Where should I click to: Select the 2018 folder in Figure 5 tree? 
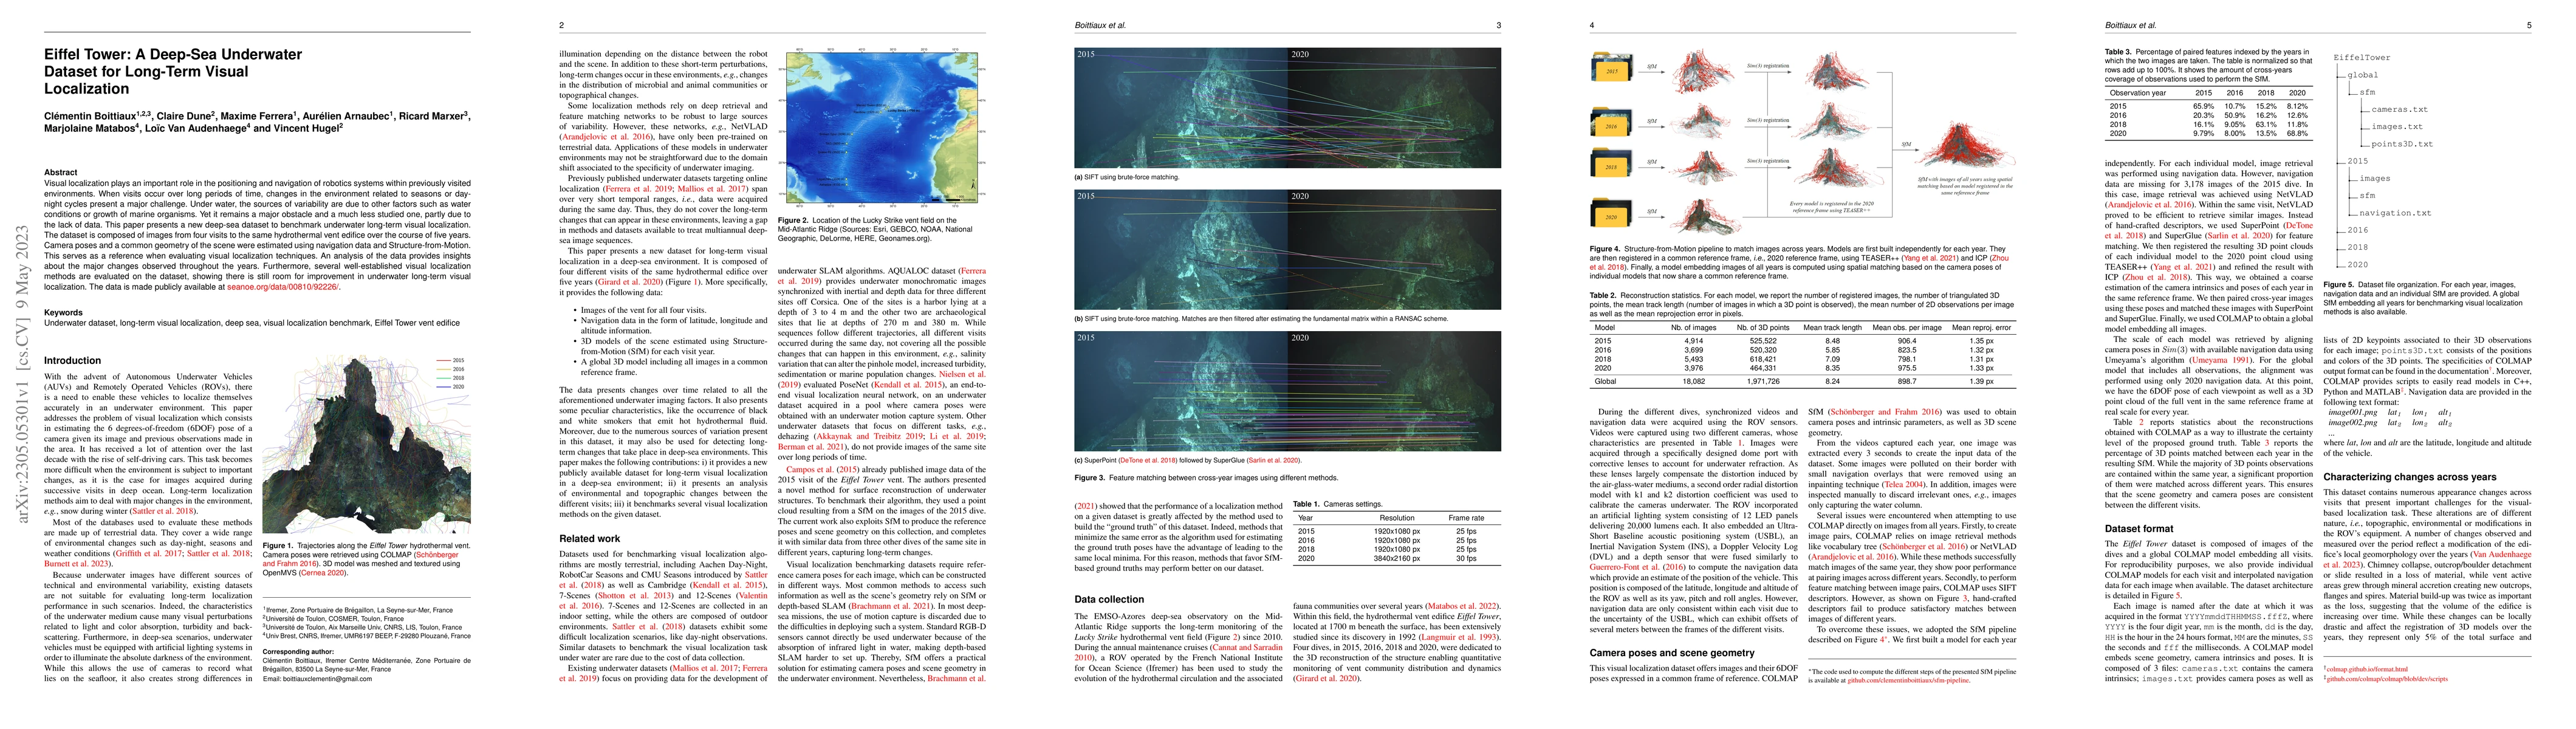point(2357,247)
